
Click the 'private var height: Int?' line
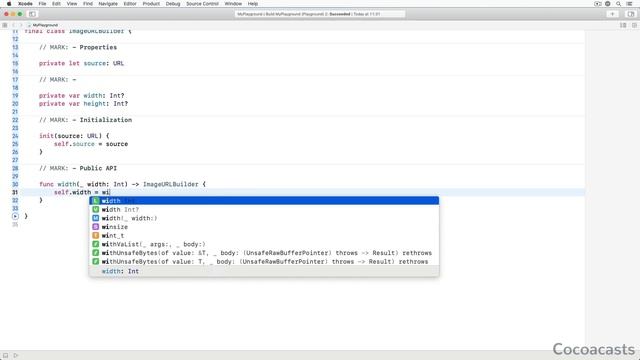pos(83,104)
